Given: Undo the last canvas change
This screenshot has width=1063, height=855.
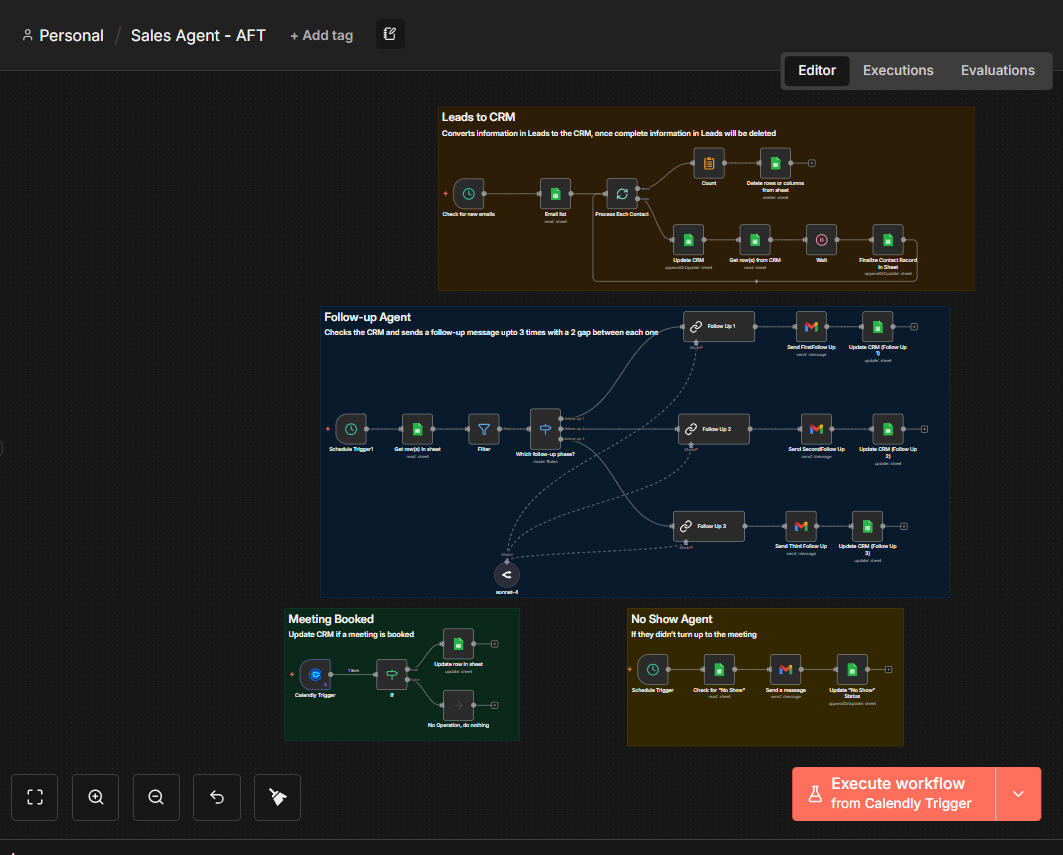Looking at the screenshot, I should tap(216, 797).
